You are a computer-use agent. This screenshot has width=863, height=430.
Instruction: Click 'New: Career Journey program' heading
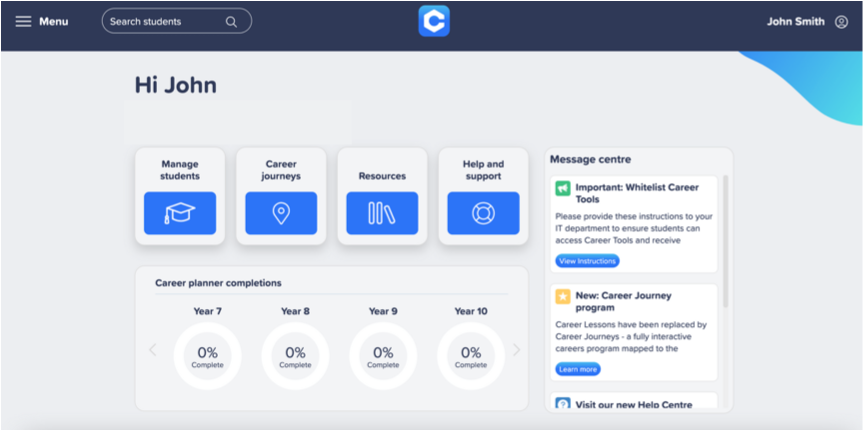[624, 302]
